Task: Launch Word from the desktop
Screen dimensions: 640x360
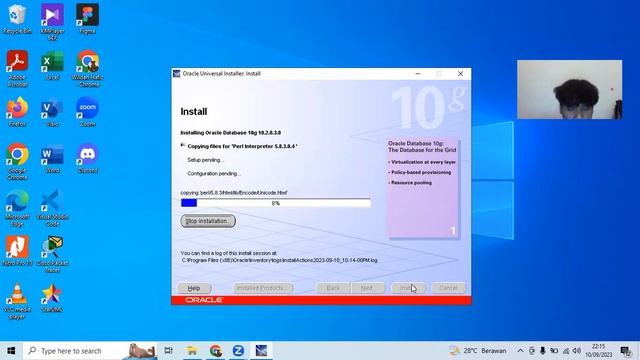Action: point(52,158)
